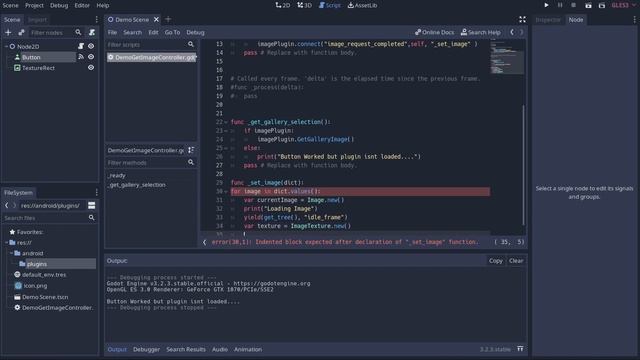This screenshot has height=360, width=640.
Task: Open the AssetLib workspace
Action: pyautogui.click(x=362, y=5)
